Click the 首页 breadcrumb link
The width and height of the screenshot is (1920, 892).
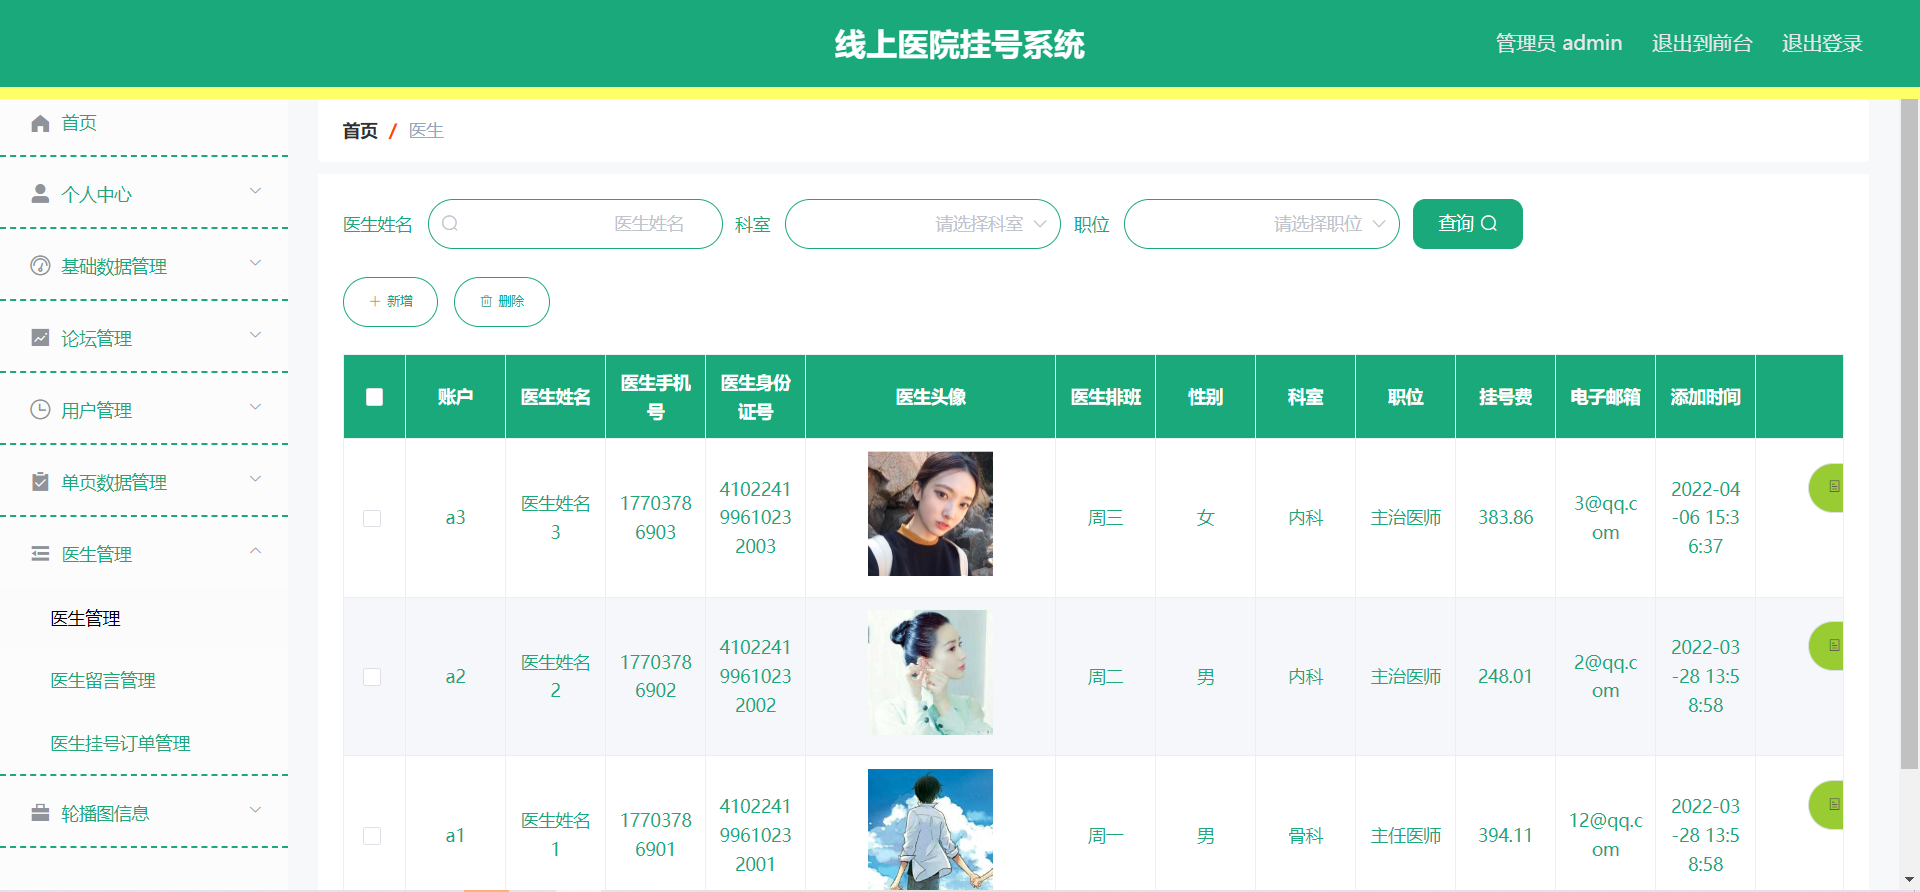pos(360,131)
